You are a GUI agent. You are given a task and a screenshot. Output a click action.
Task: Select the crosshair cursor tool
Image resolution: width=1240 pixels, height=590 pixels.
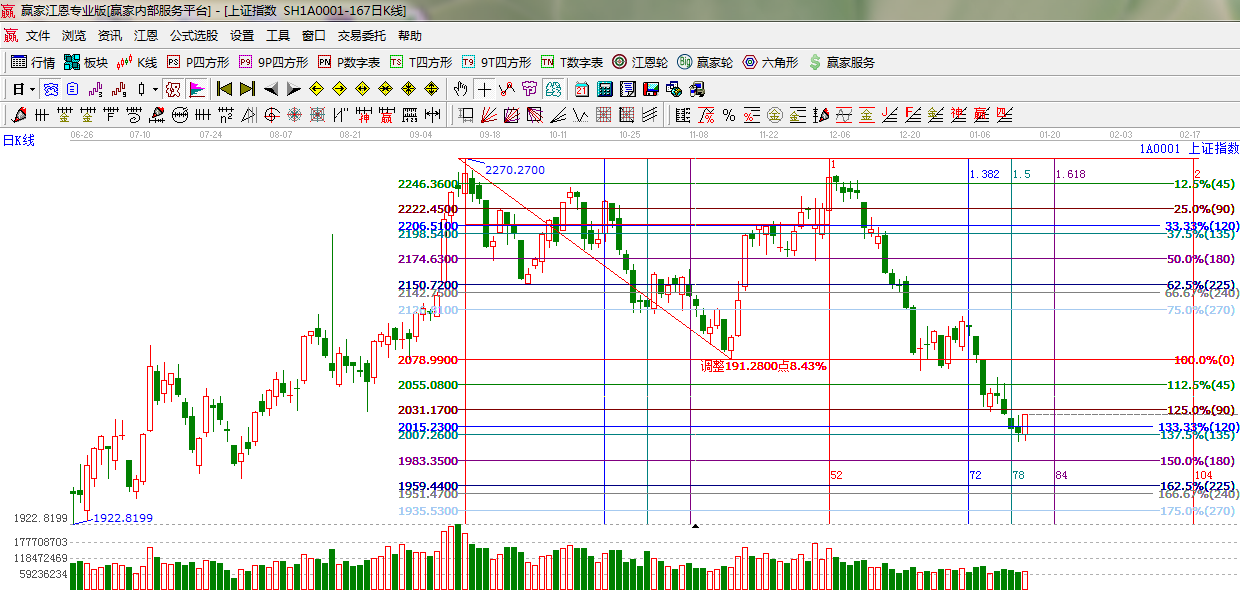click(x=483, y=89)
